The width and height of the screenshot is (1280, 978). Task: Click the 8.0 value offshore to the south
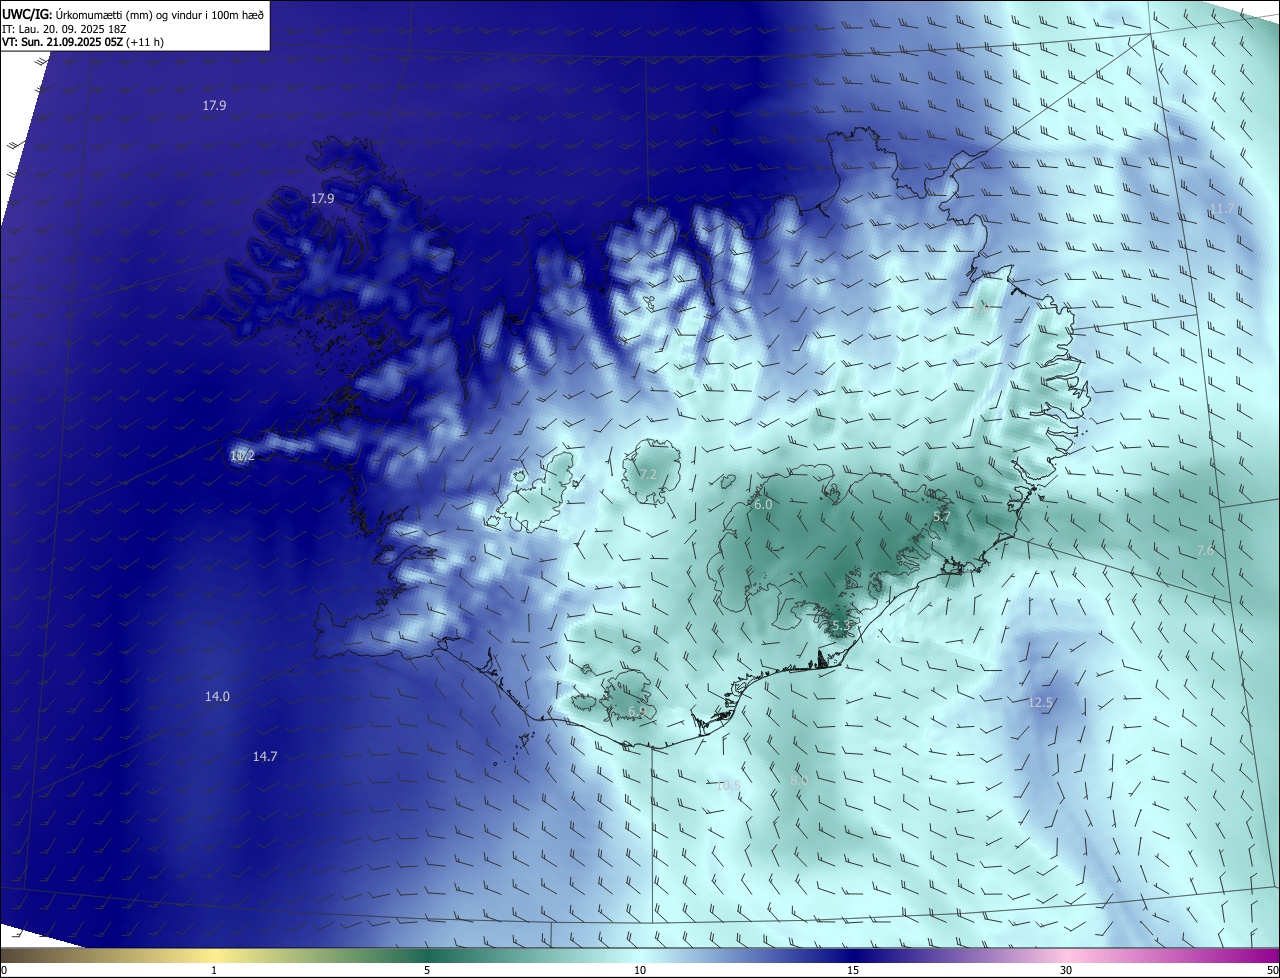799,780
